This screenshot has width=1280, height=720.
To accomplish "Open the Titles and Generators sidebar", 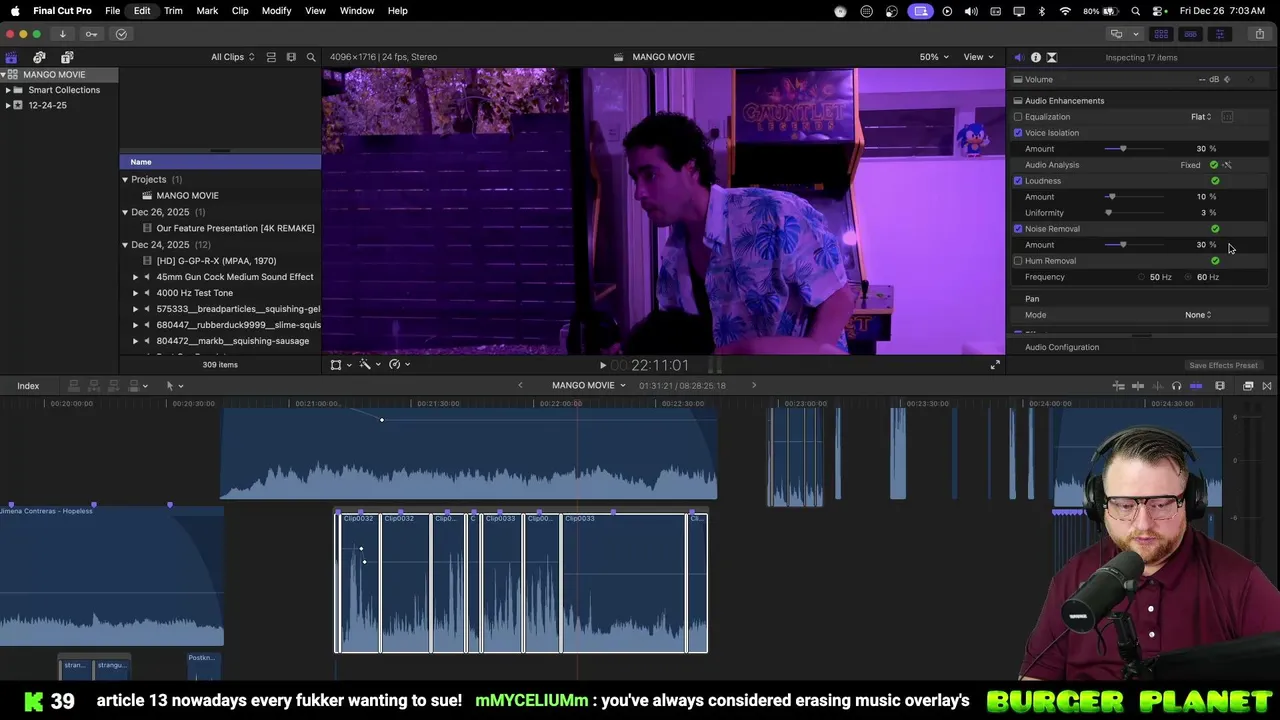I will [x=67, y=57].
